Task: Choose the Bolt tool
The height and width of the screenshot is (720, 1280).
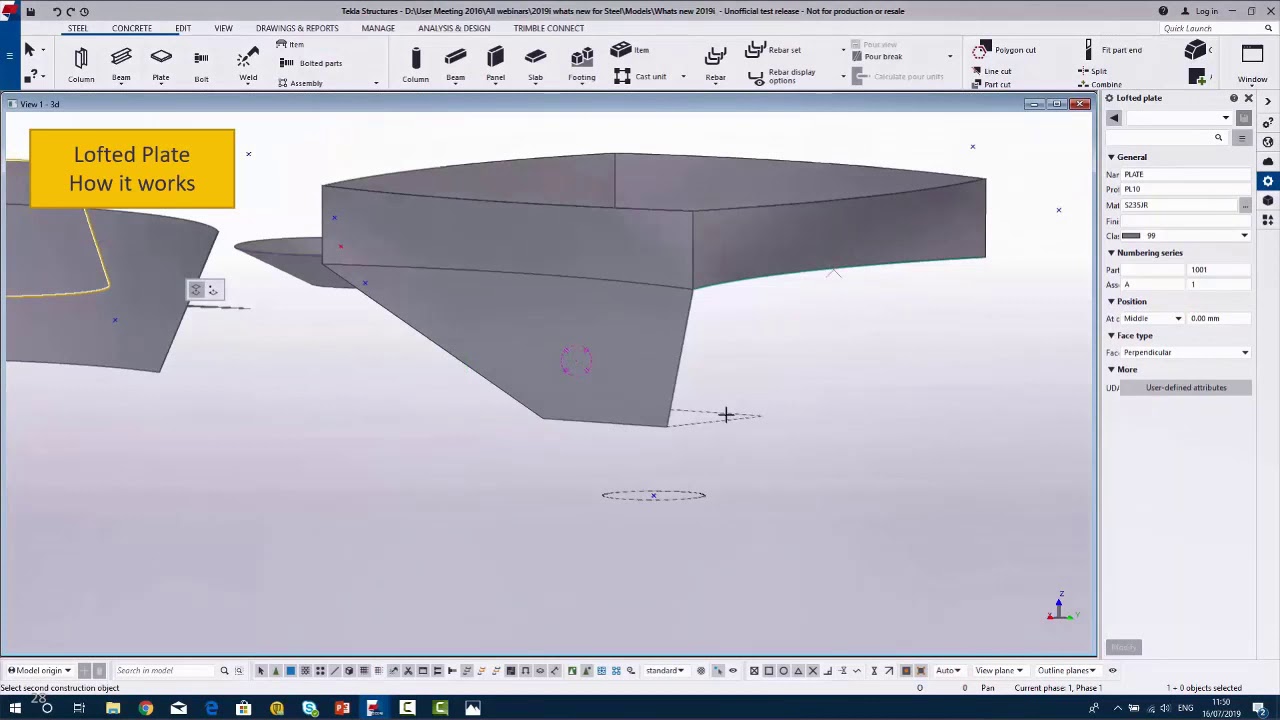Action: coord(201,63)
